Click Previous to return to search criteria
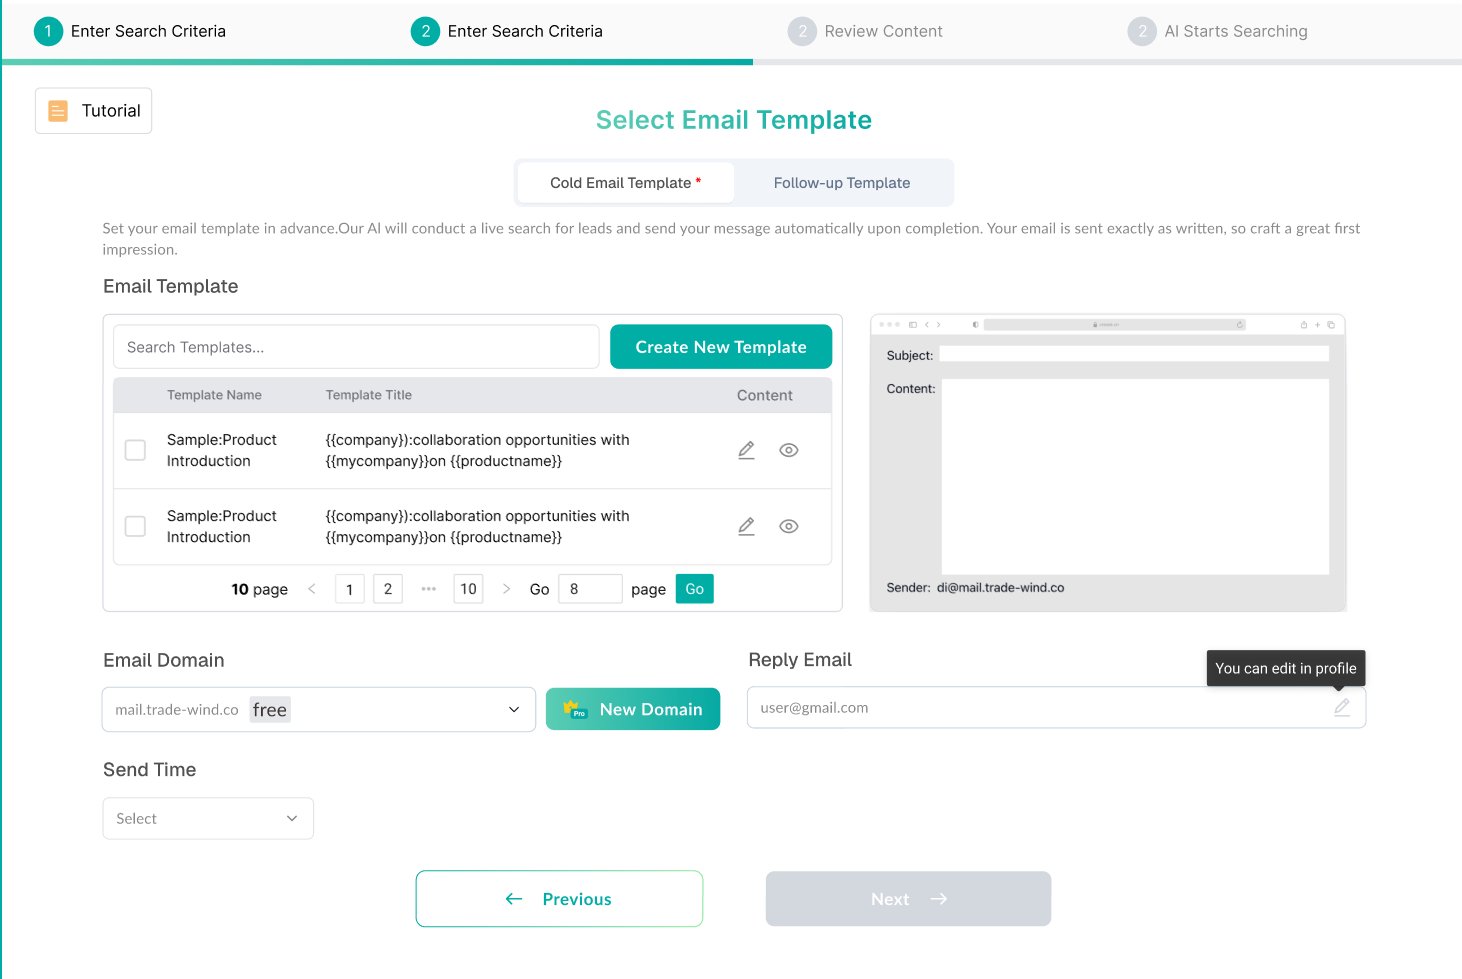Image resolution: width=1462 pixels, height=979 pixels. click(x=558, y=898)
